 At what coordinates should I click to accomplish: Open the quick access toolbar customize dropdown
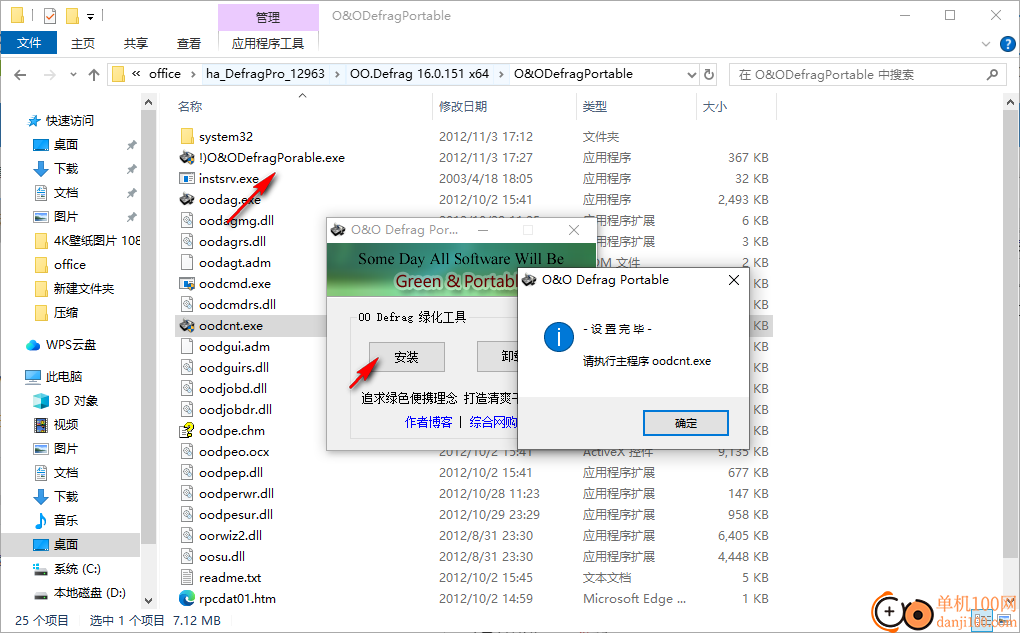pyautogui.click(x=90, y=16)
